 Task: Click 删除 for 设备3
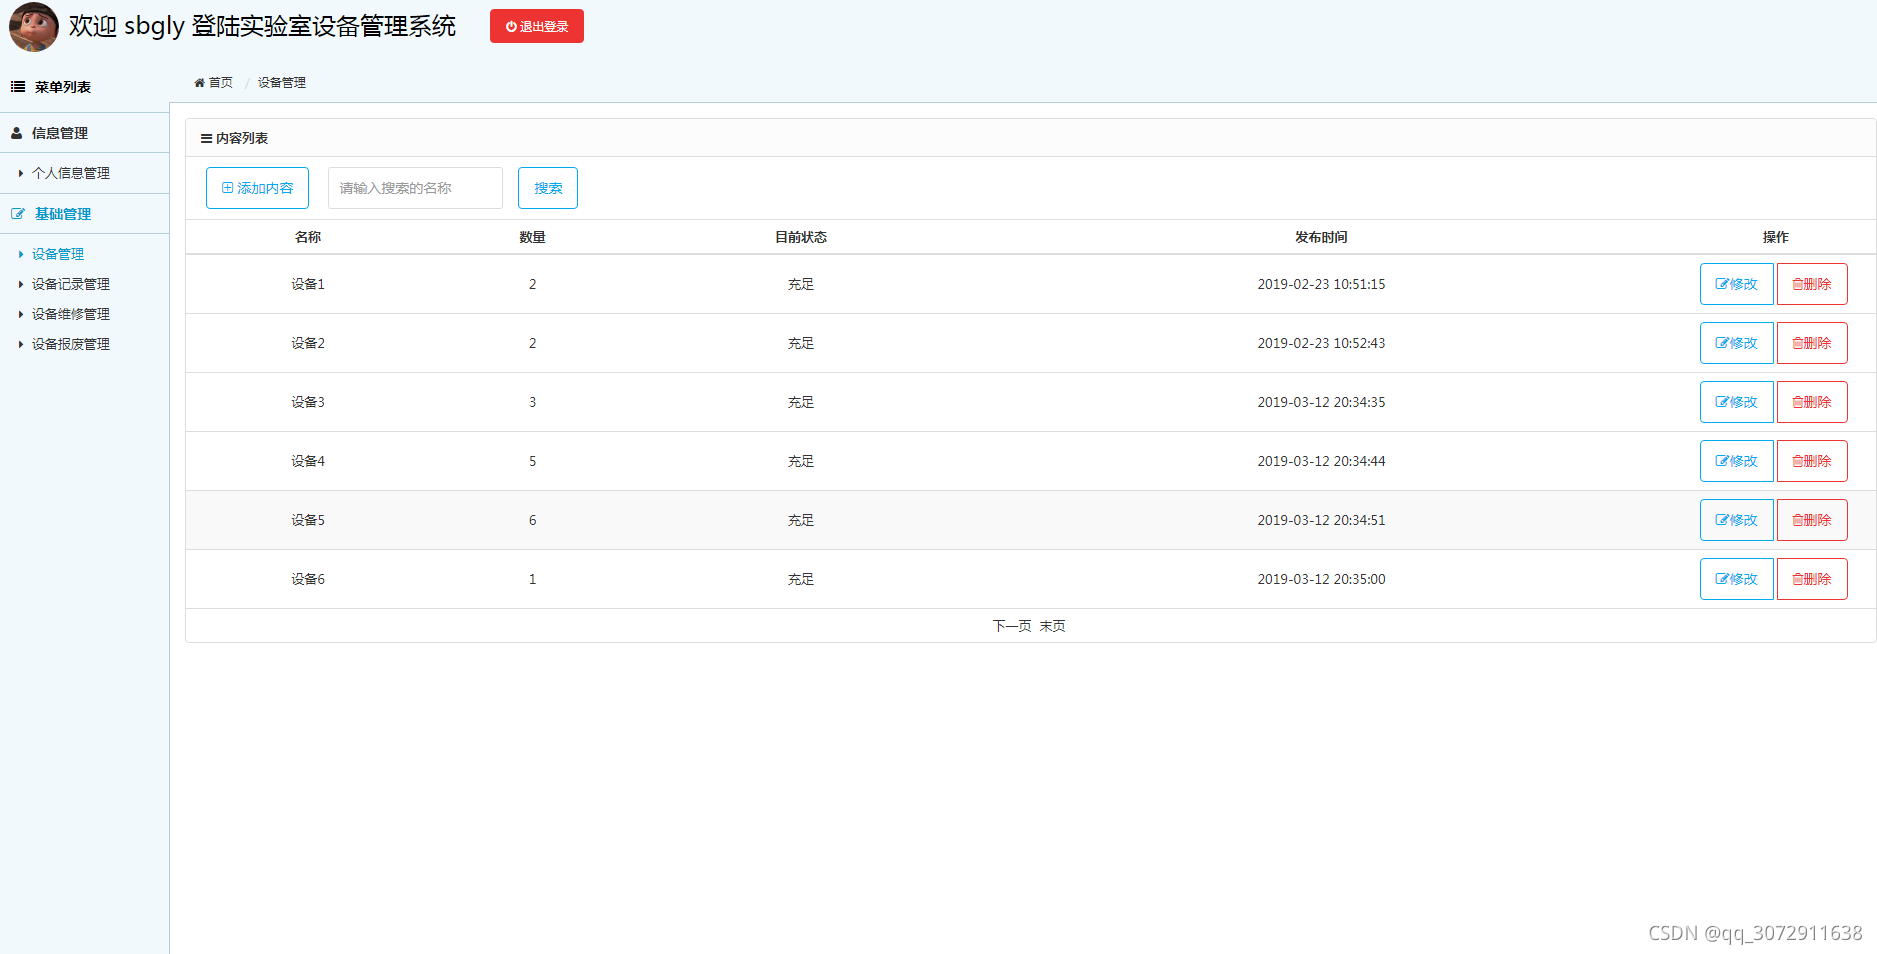point(1812,402)
